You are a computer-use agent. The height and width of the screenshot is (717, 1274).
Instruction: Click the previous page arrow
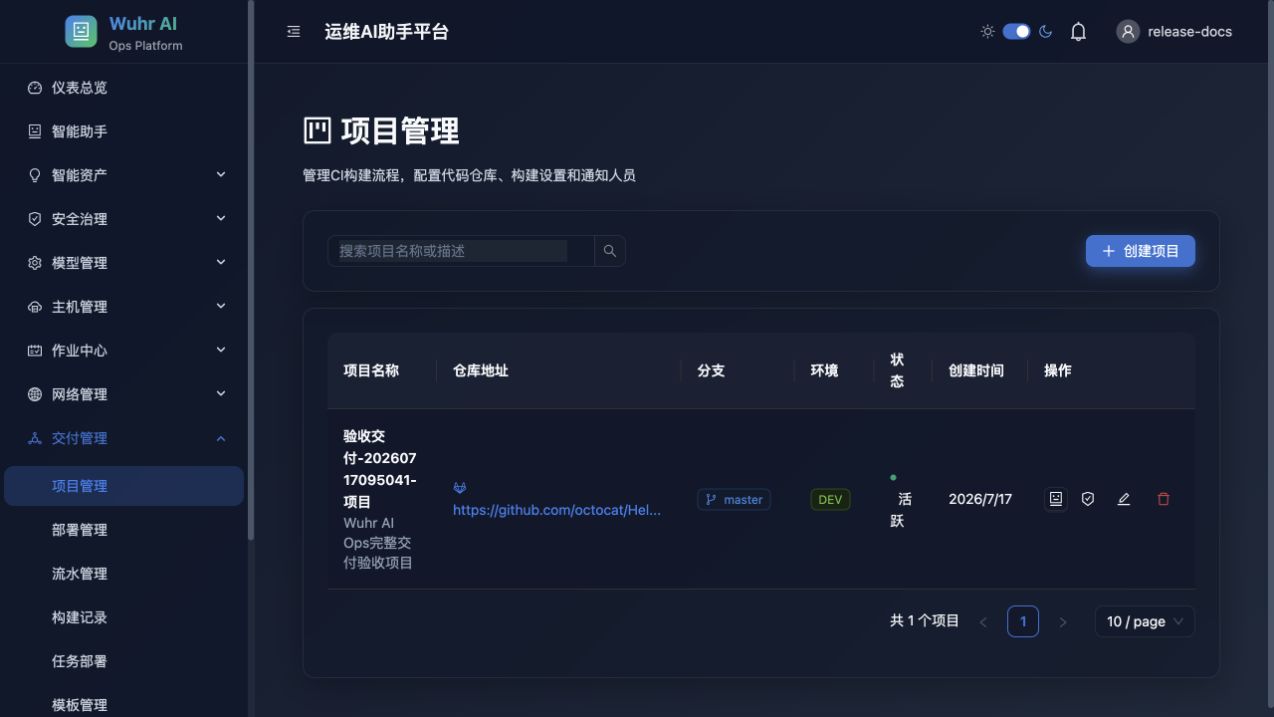tap(983, 622)
